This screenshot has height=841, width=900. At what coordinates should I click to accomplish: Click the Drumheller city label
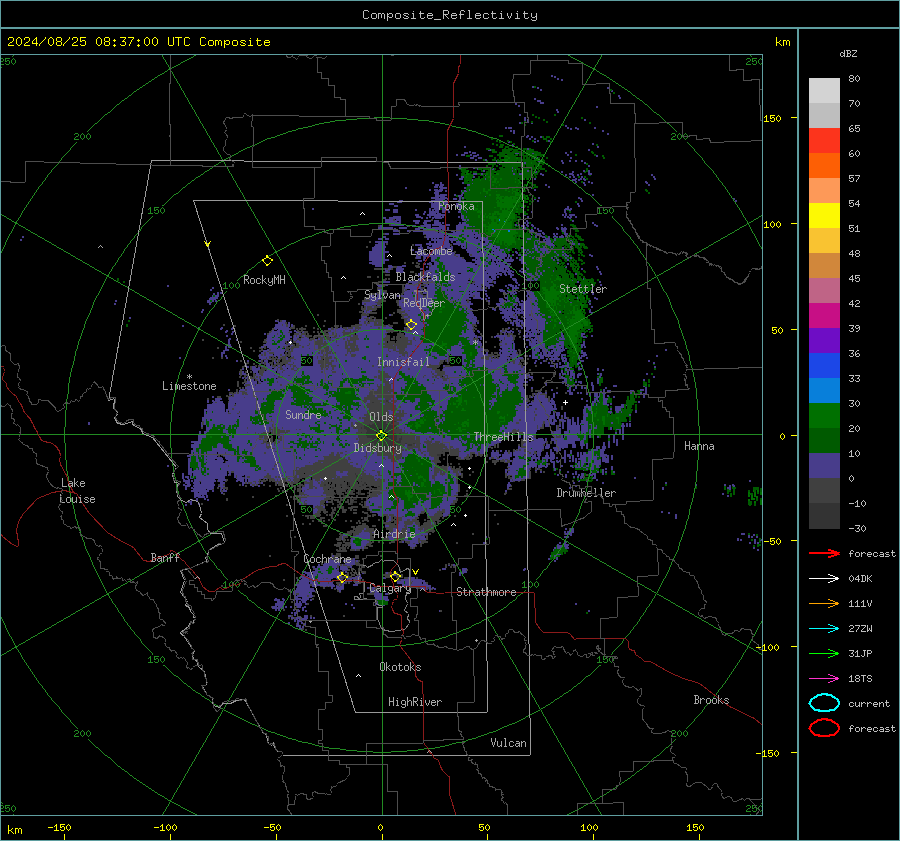pos(586,493)
